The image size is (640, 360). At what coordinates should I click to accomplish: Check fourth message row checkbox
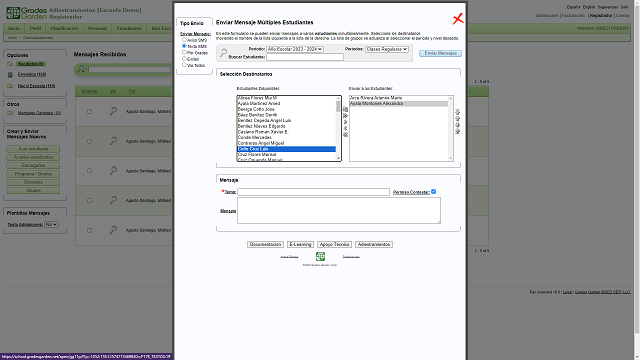click(89, 200)
